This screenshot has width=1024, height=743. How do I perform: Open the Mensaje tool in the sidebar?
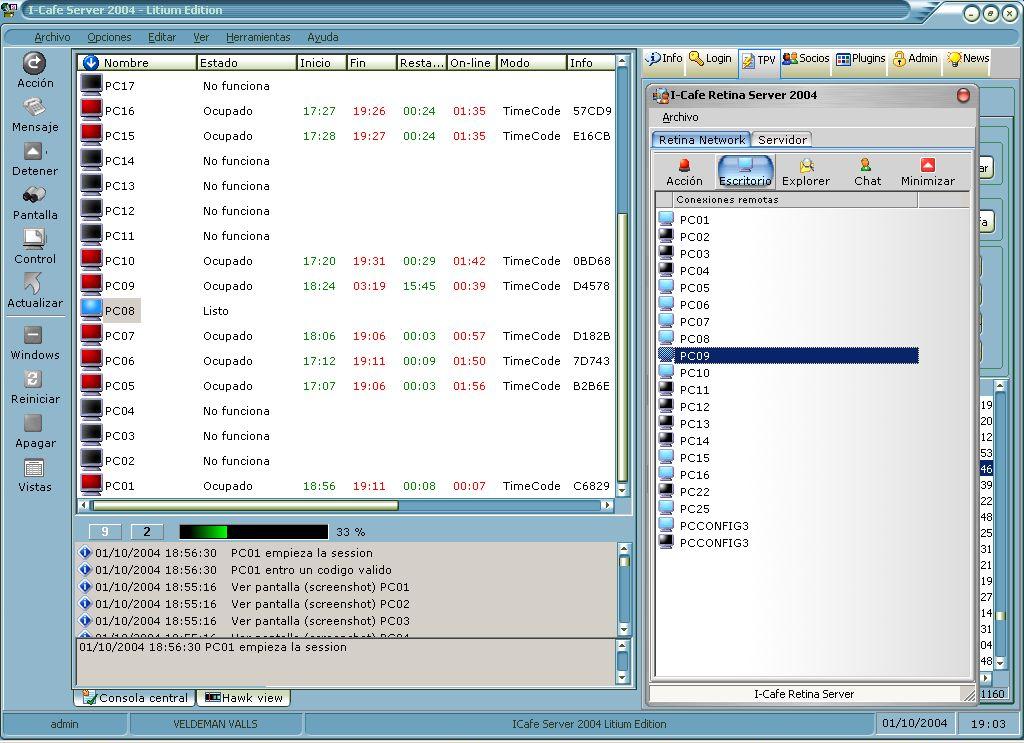34,106
